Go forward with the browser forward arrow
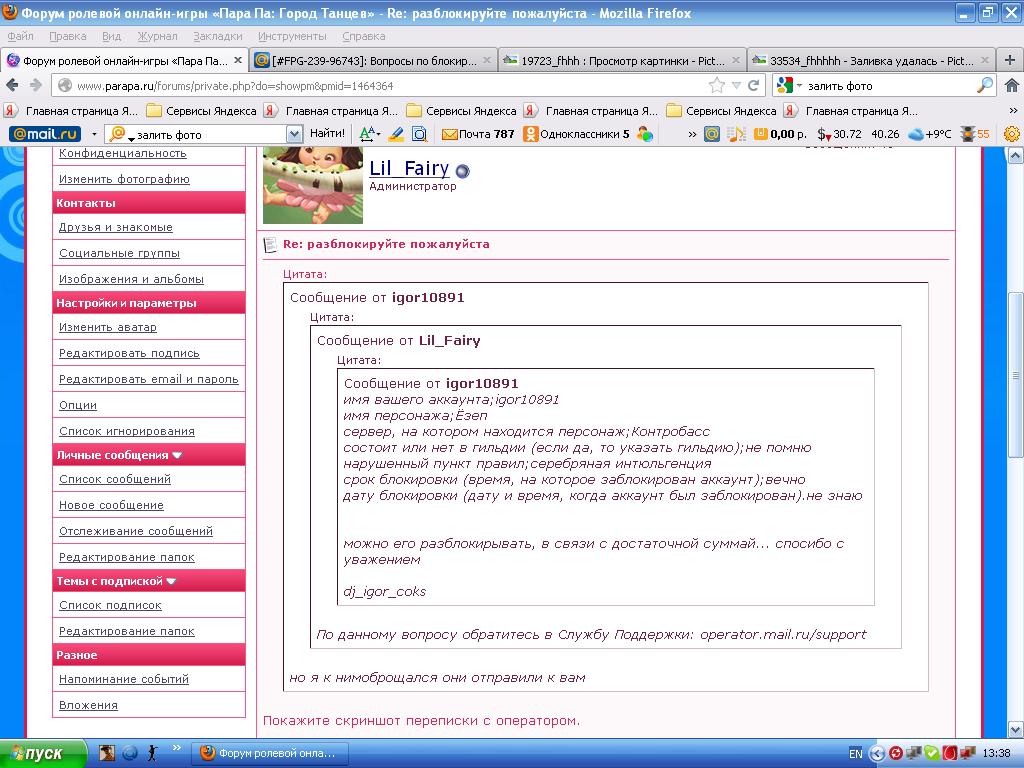Image resolution: width=1024 pixels, height=768 pixels. 35,86
